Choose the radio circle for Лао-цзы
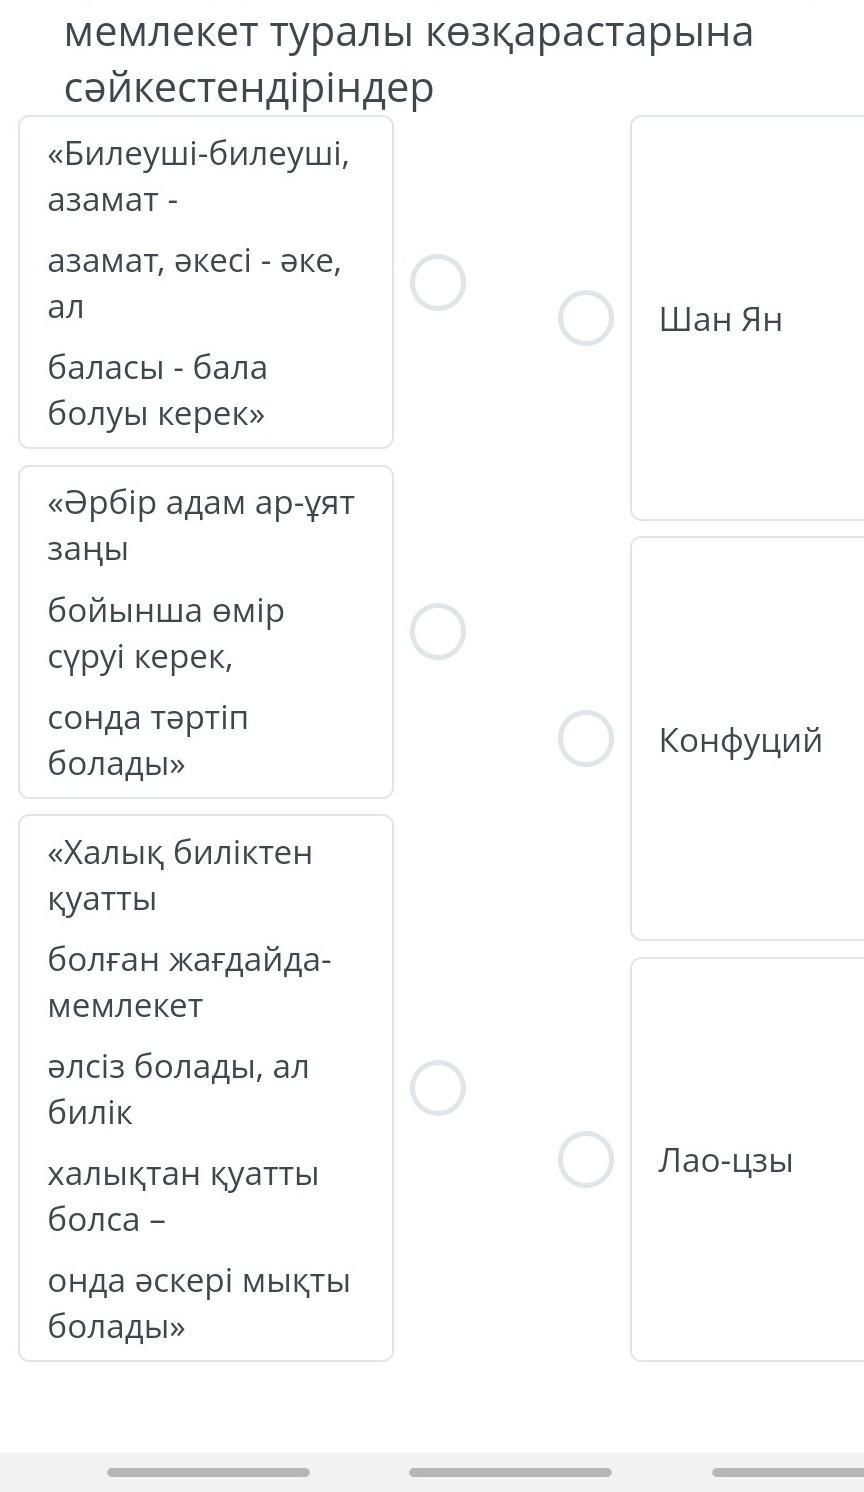The width and height of the screenshot is (864, 1492). point(586,1160)
